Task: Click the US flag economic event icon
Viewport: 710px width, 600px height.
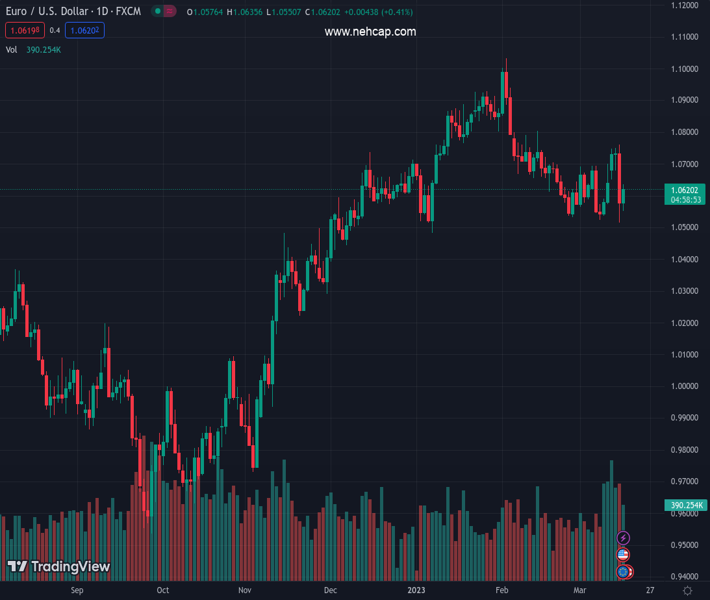Action: click(624, 555)
